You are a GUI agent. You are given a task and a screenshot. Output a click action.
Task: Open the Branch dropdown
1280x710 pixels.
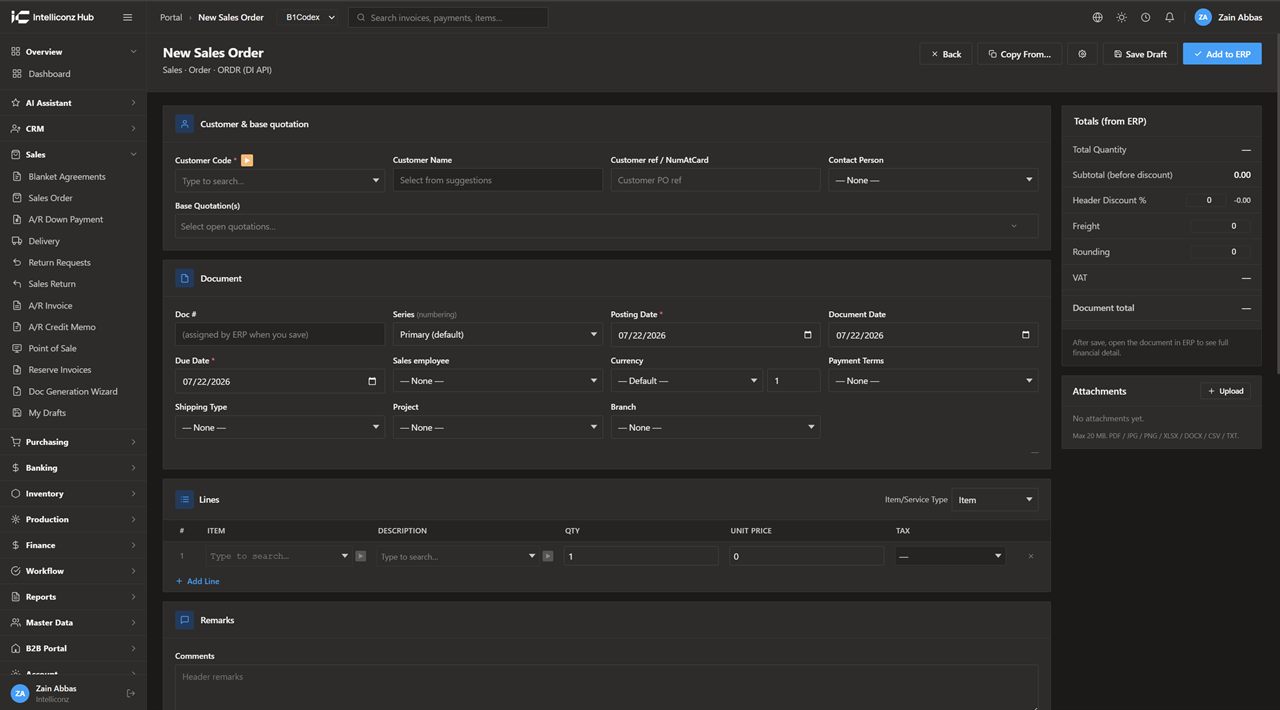pyautogui.click(x=715, y=427)
